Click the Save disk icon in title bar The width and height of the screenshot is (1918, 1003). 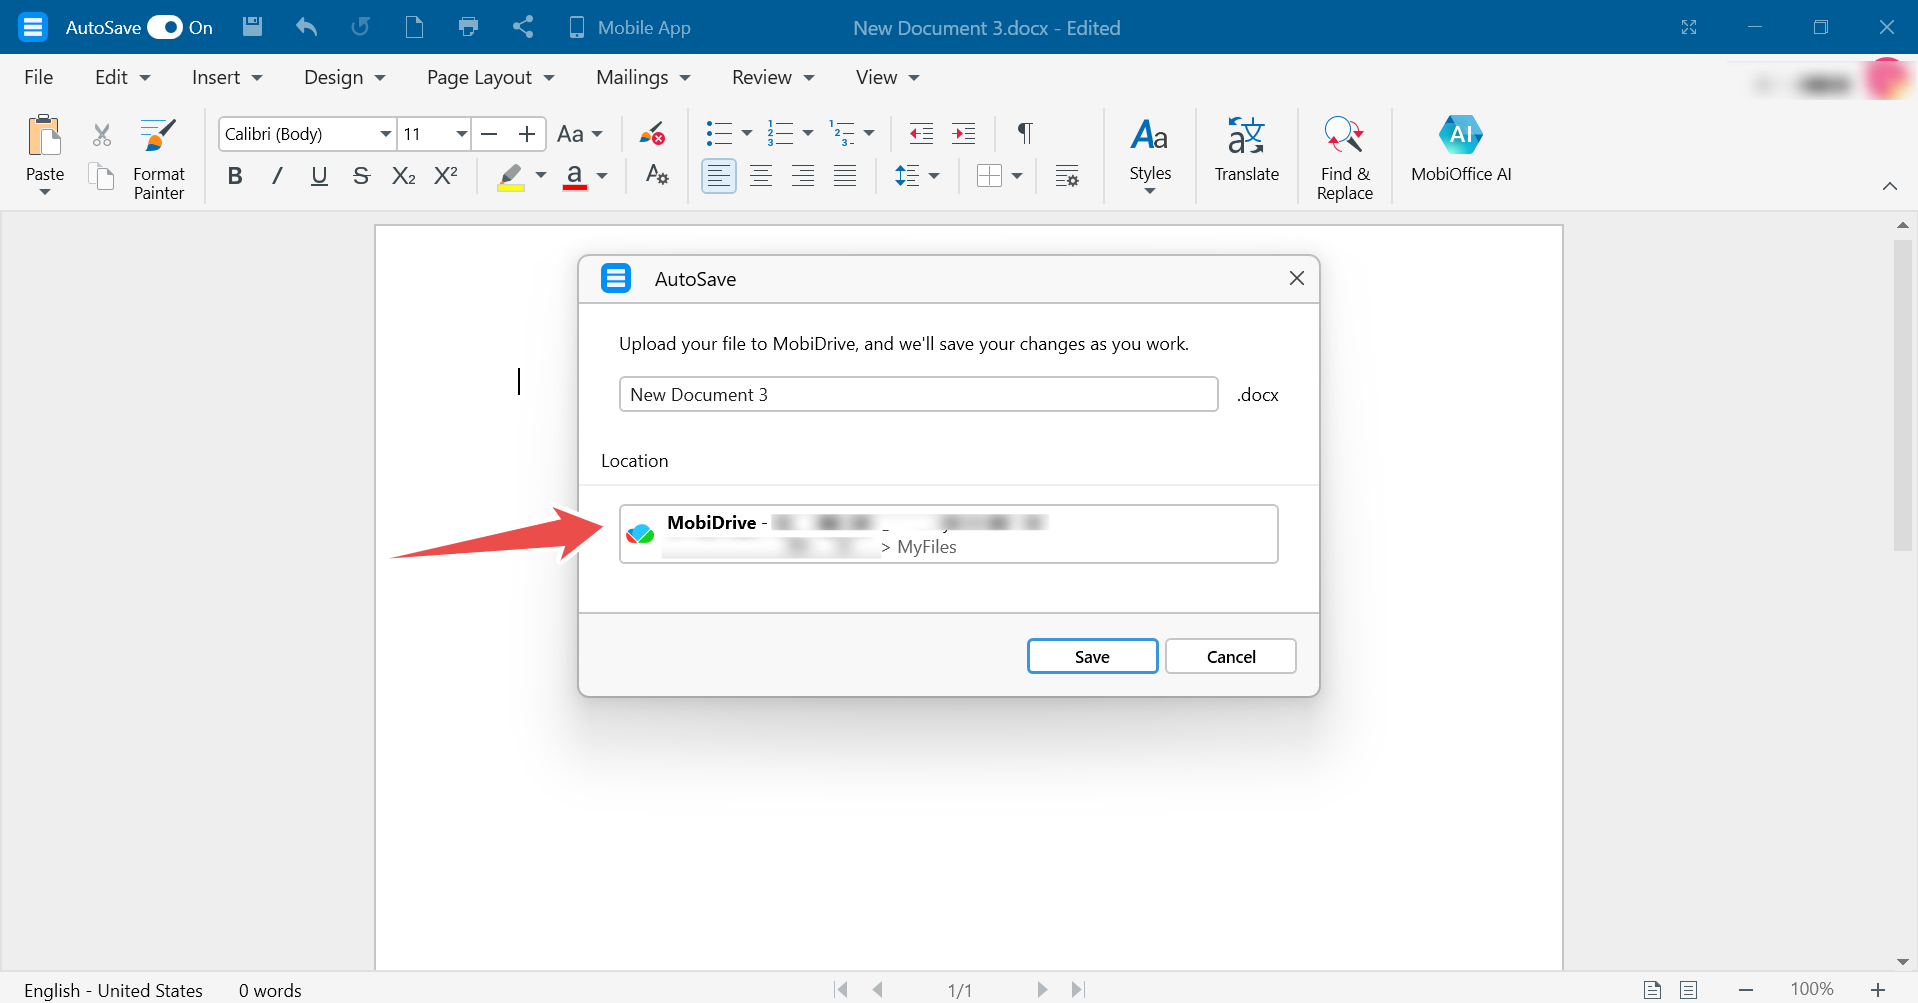[253, 27]
